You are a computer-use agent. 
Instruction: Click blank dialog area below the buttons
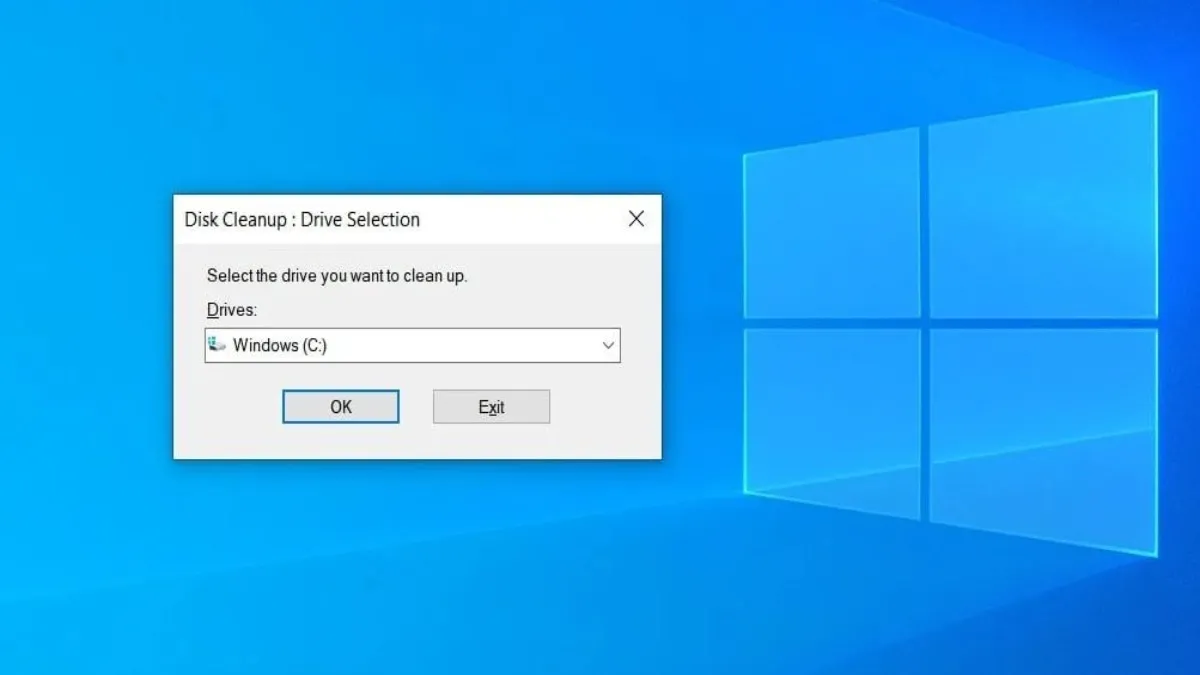pos(416,442)
